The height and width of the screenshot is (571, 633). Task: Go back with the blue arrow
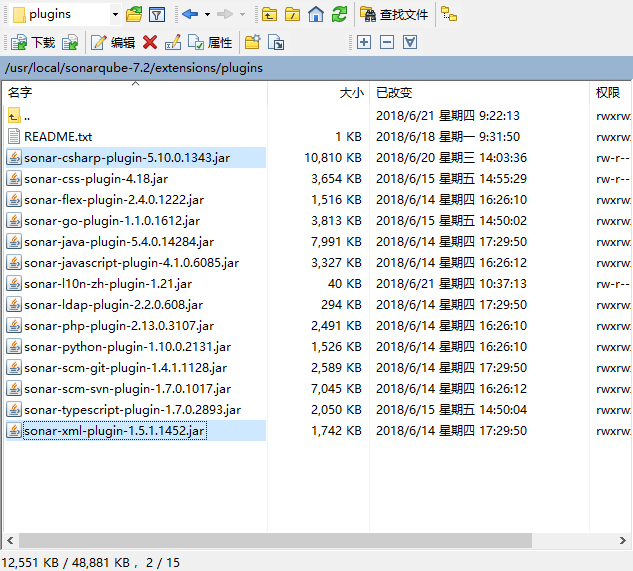[190, 15]
